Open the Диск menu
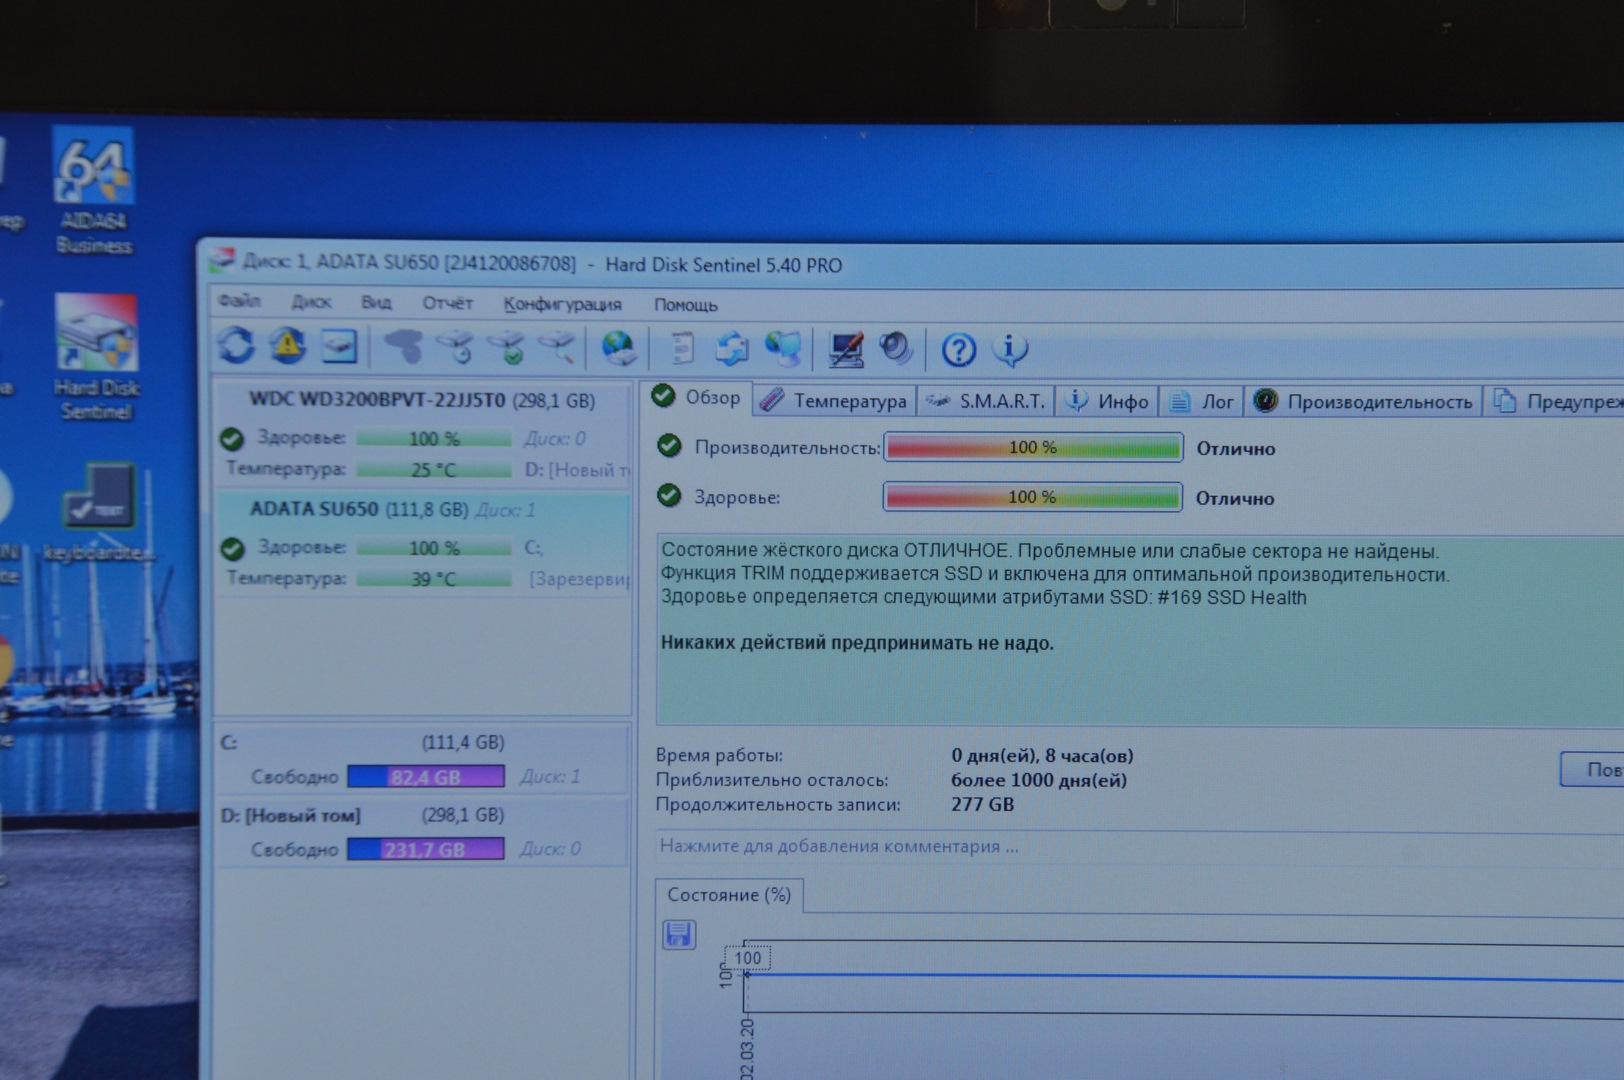1624x1080 pixels. (x=311, y=301)
